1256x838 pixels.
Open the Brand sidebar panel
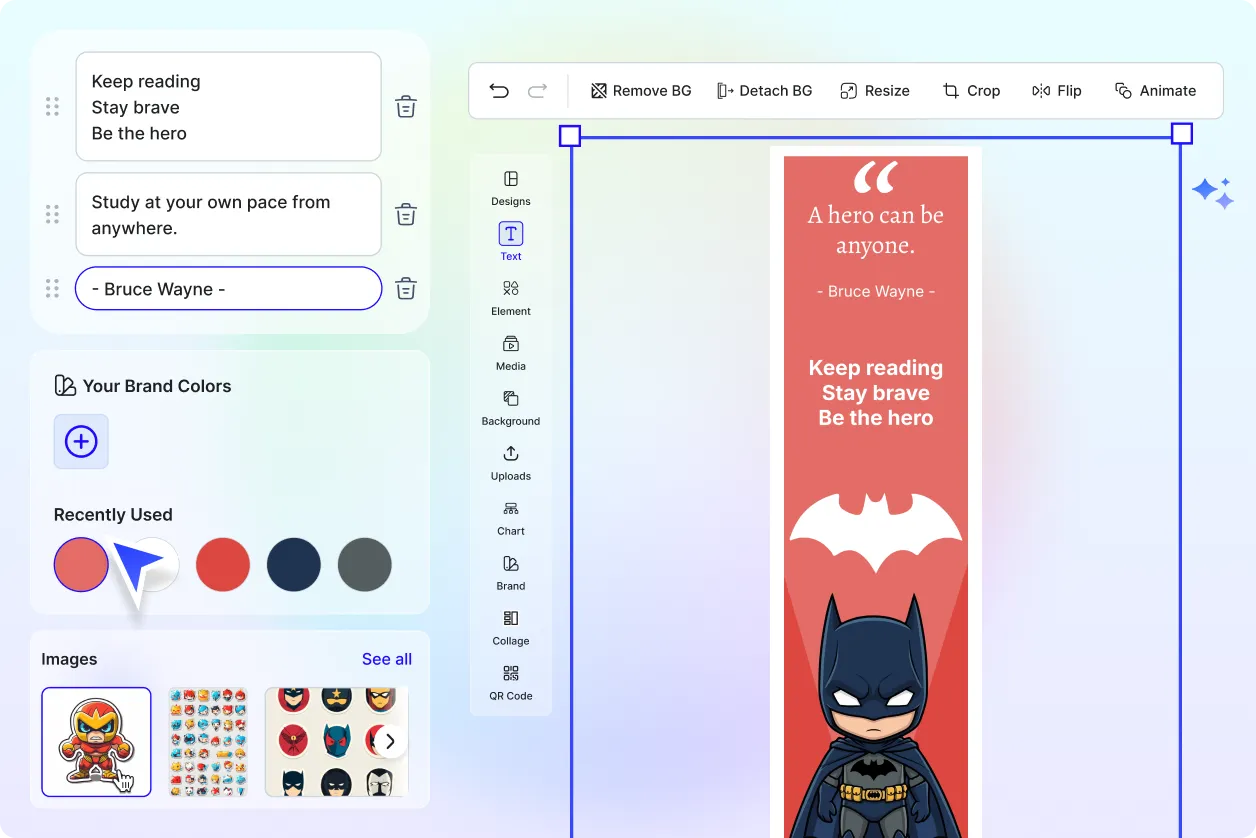point(511,573)
